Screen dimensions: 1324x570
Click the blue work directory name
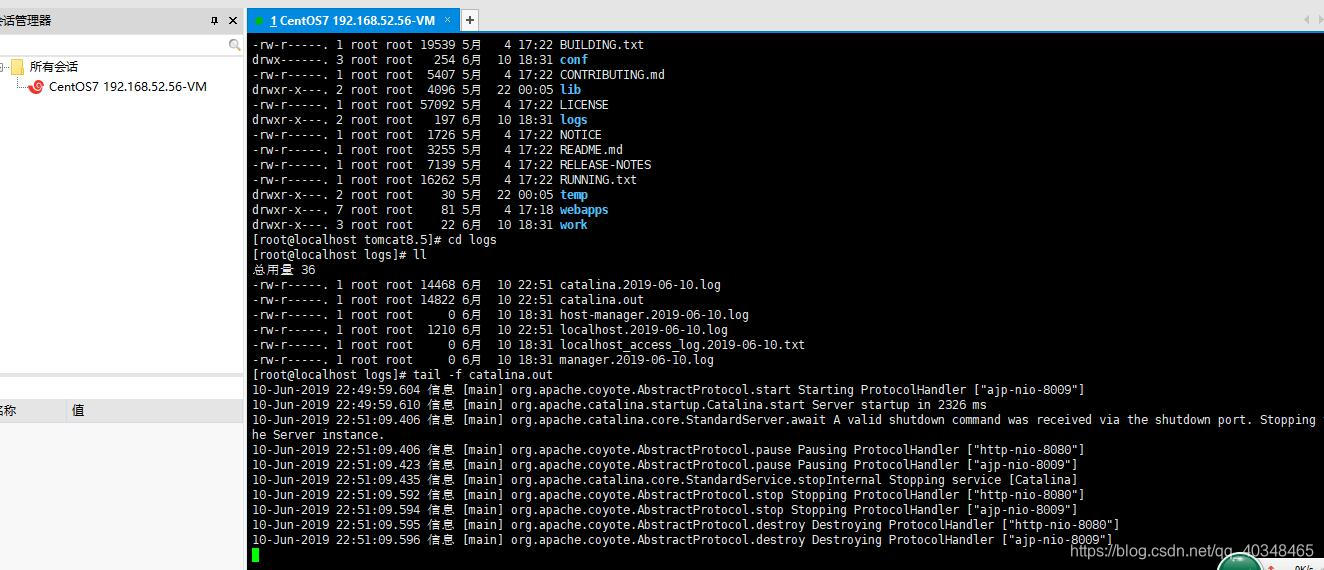(574, 225)
